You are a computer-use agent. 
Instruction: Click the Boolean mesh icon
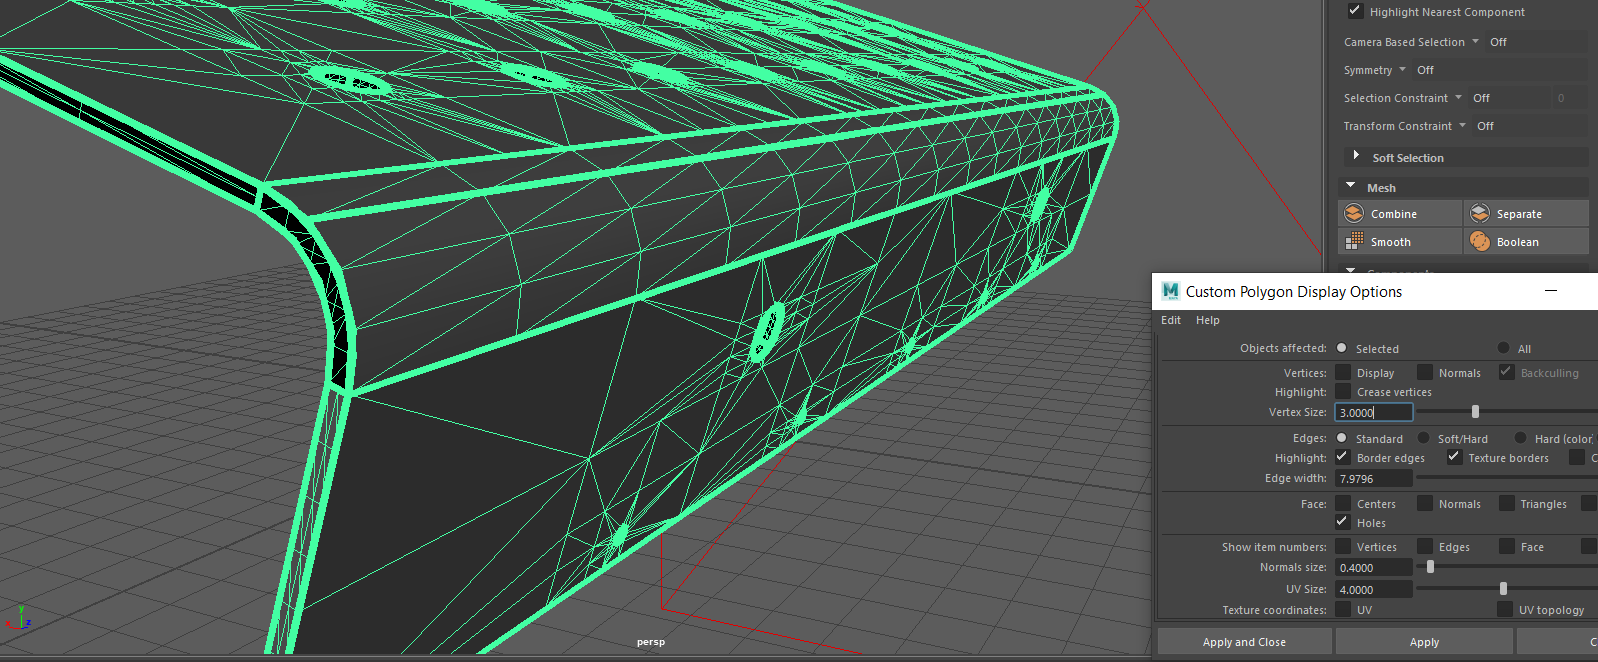point(1480,241)
